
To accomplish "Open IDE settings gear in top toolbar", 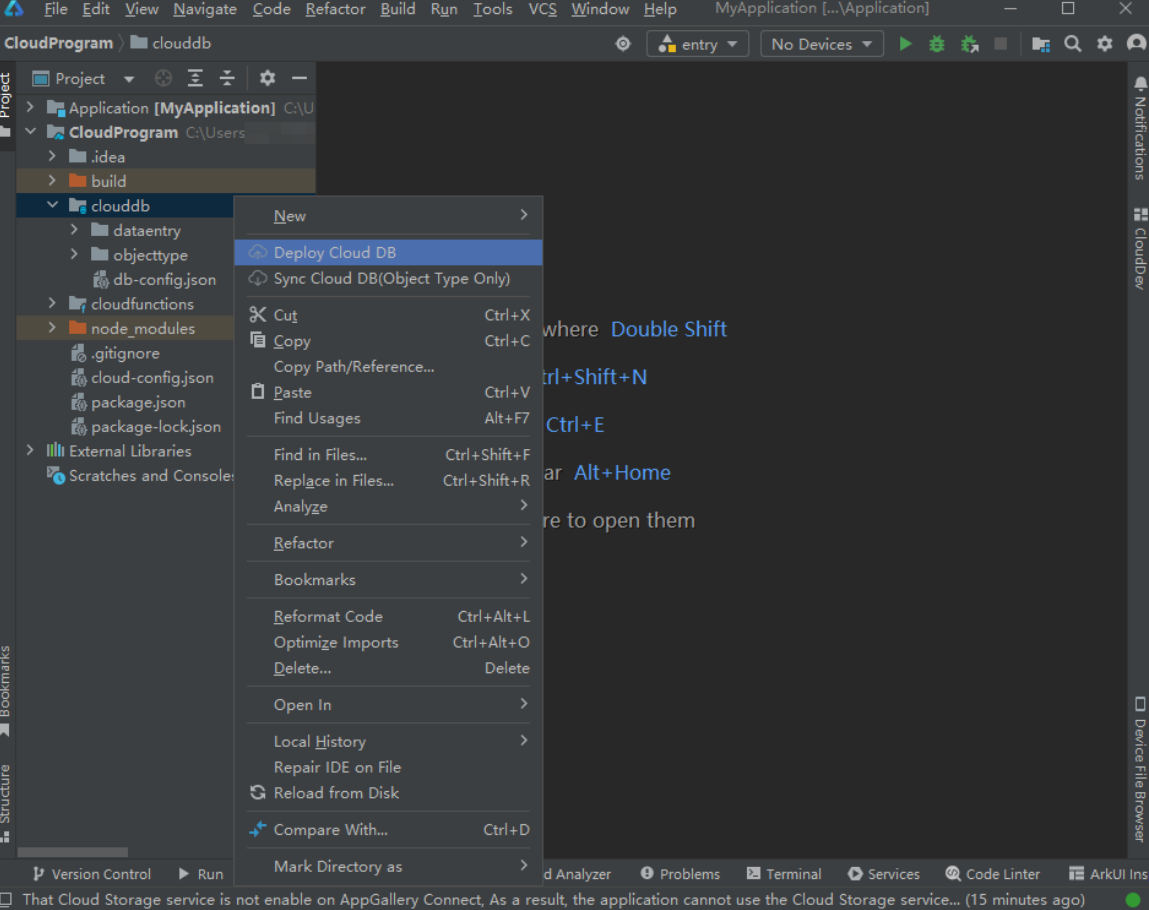I will pos(1104,44).
